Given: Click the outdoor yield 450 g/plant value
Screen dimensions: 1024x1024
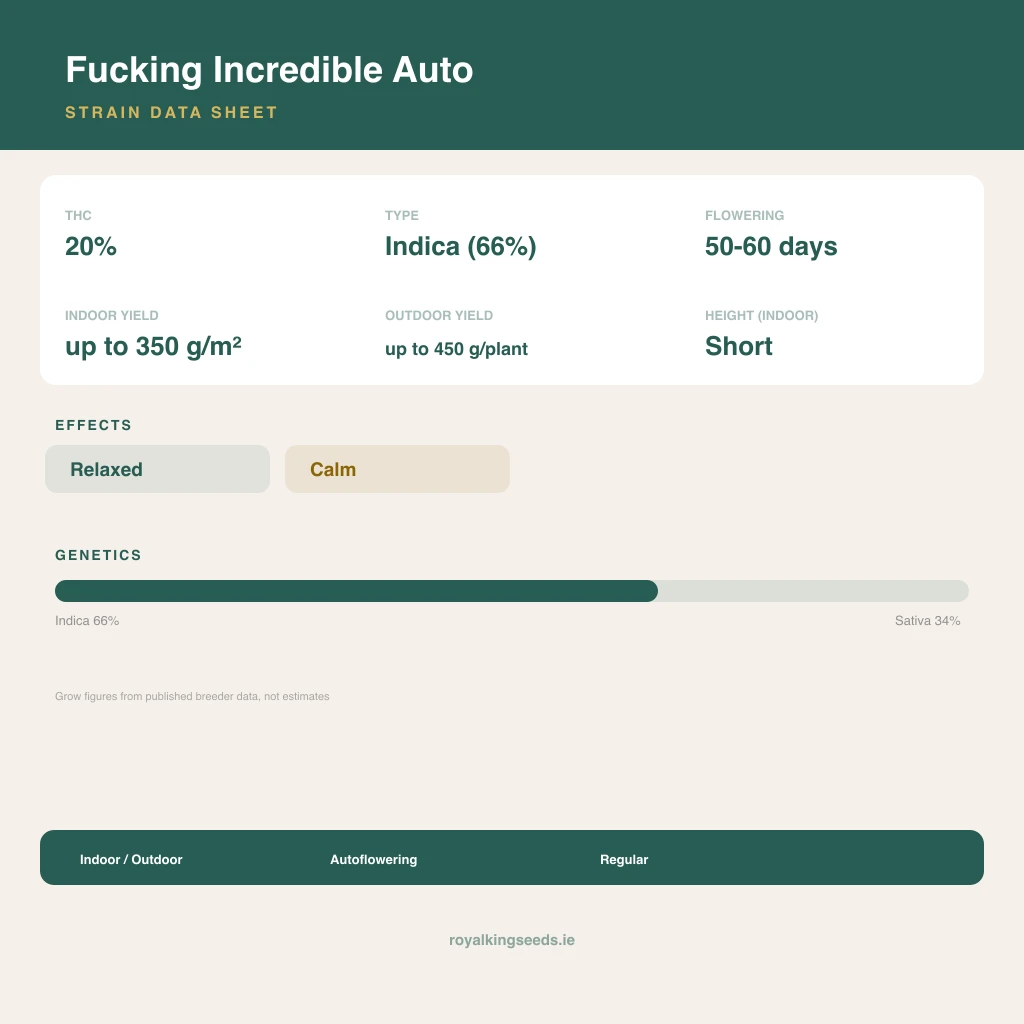Looking at the screenshot, I should pyautogui.click(x=456, y=349).
